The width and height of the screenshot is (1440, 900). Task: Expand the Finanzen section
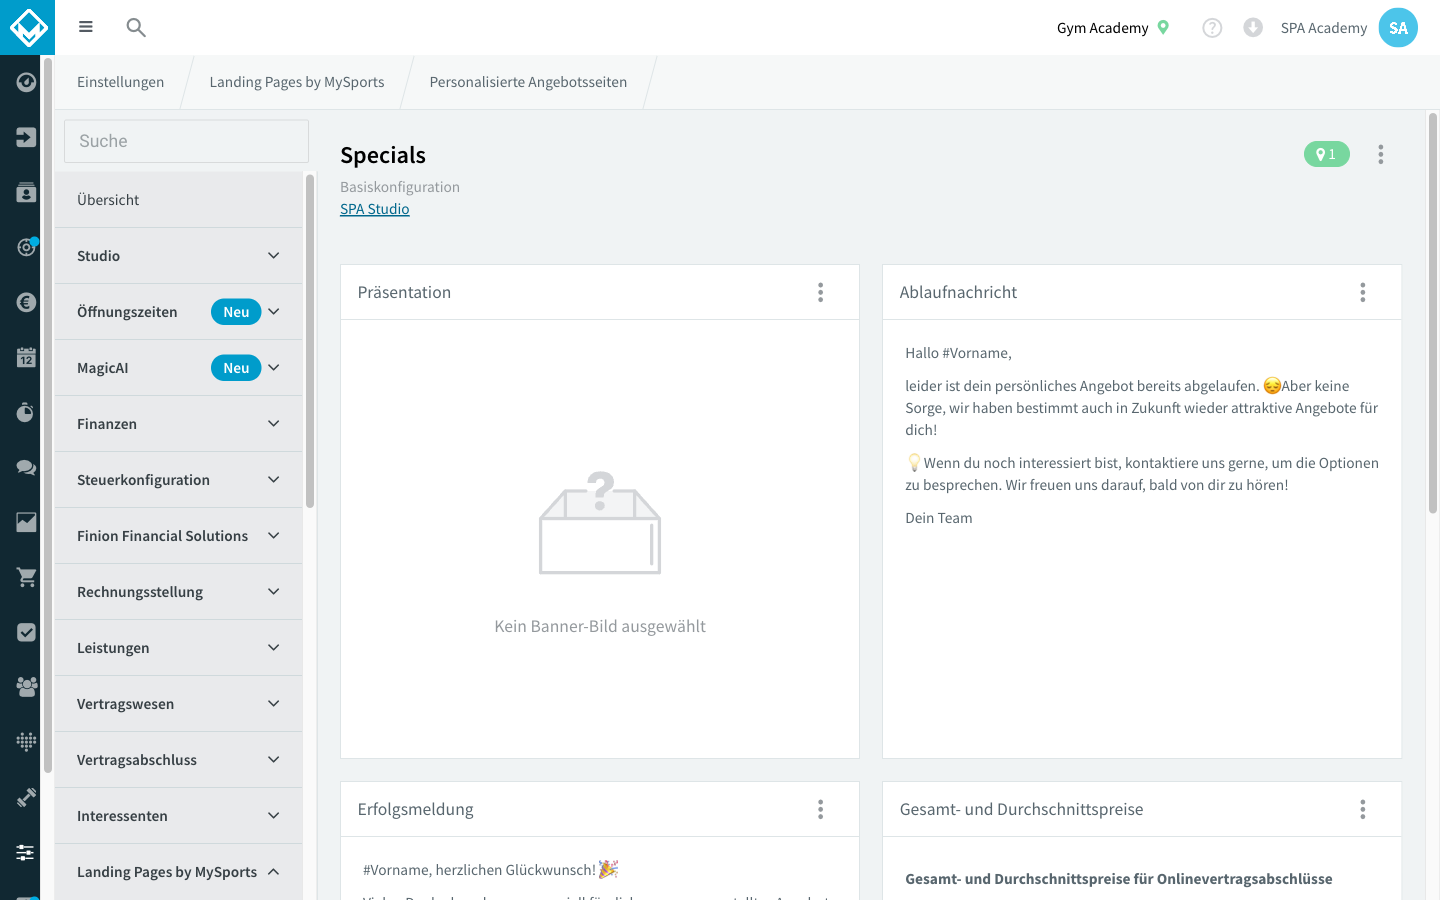coord(179,424)
